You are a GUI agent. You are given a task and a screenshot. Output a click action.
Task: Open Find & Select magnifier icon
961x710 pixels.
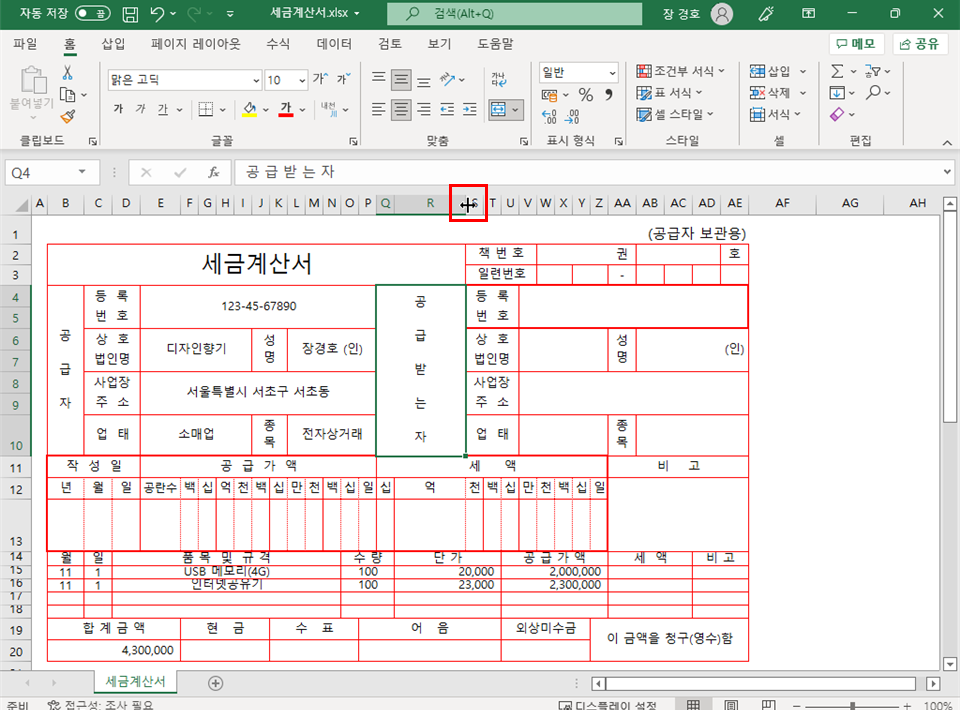point(874,93)
